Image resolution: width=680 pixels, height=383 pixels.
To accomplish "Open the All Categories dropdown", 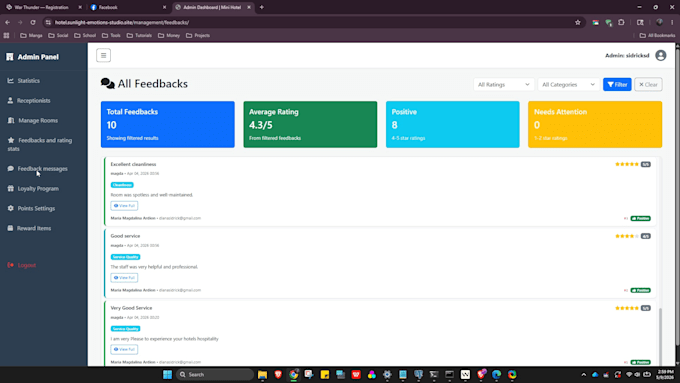I will tap(569, 85).
